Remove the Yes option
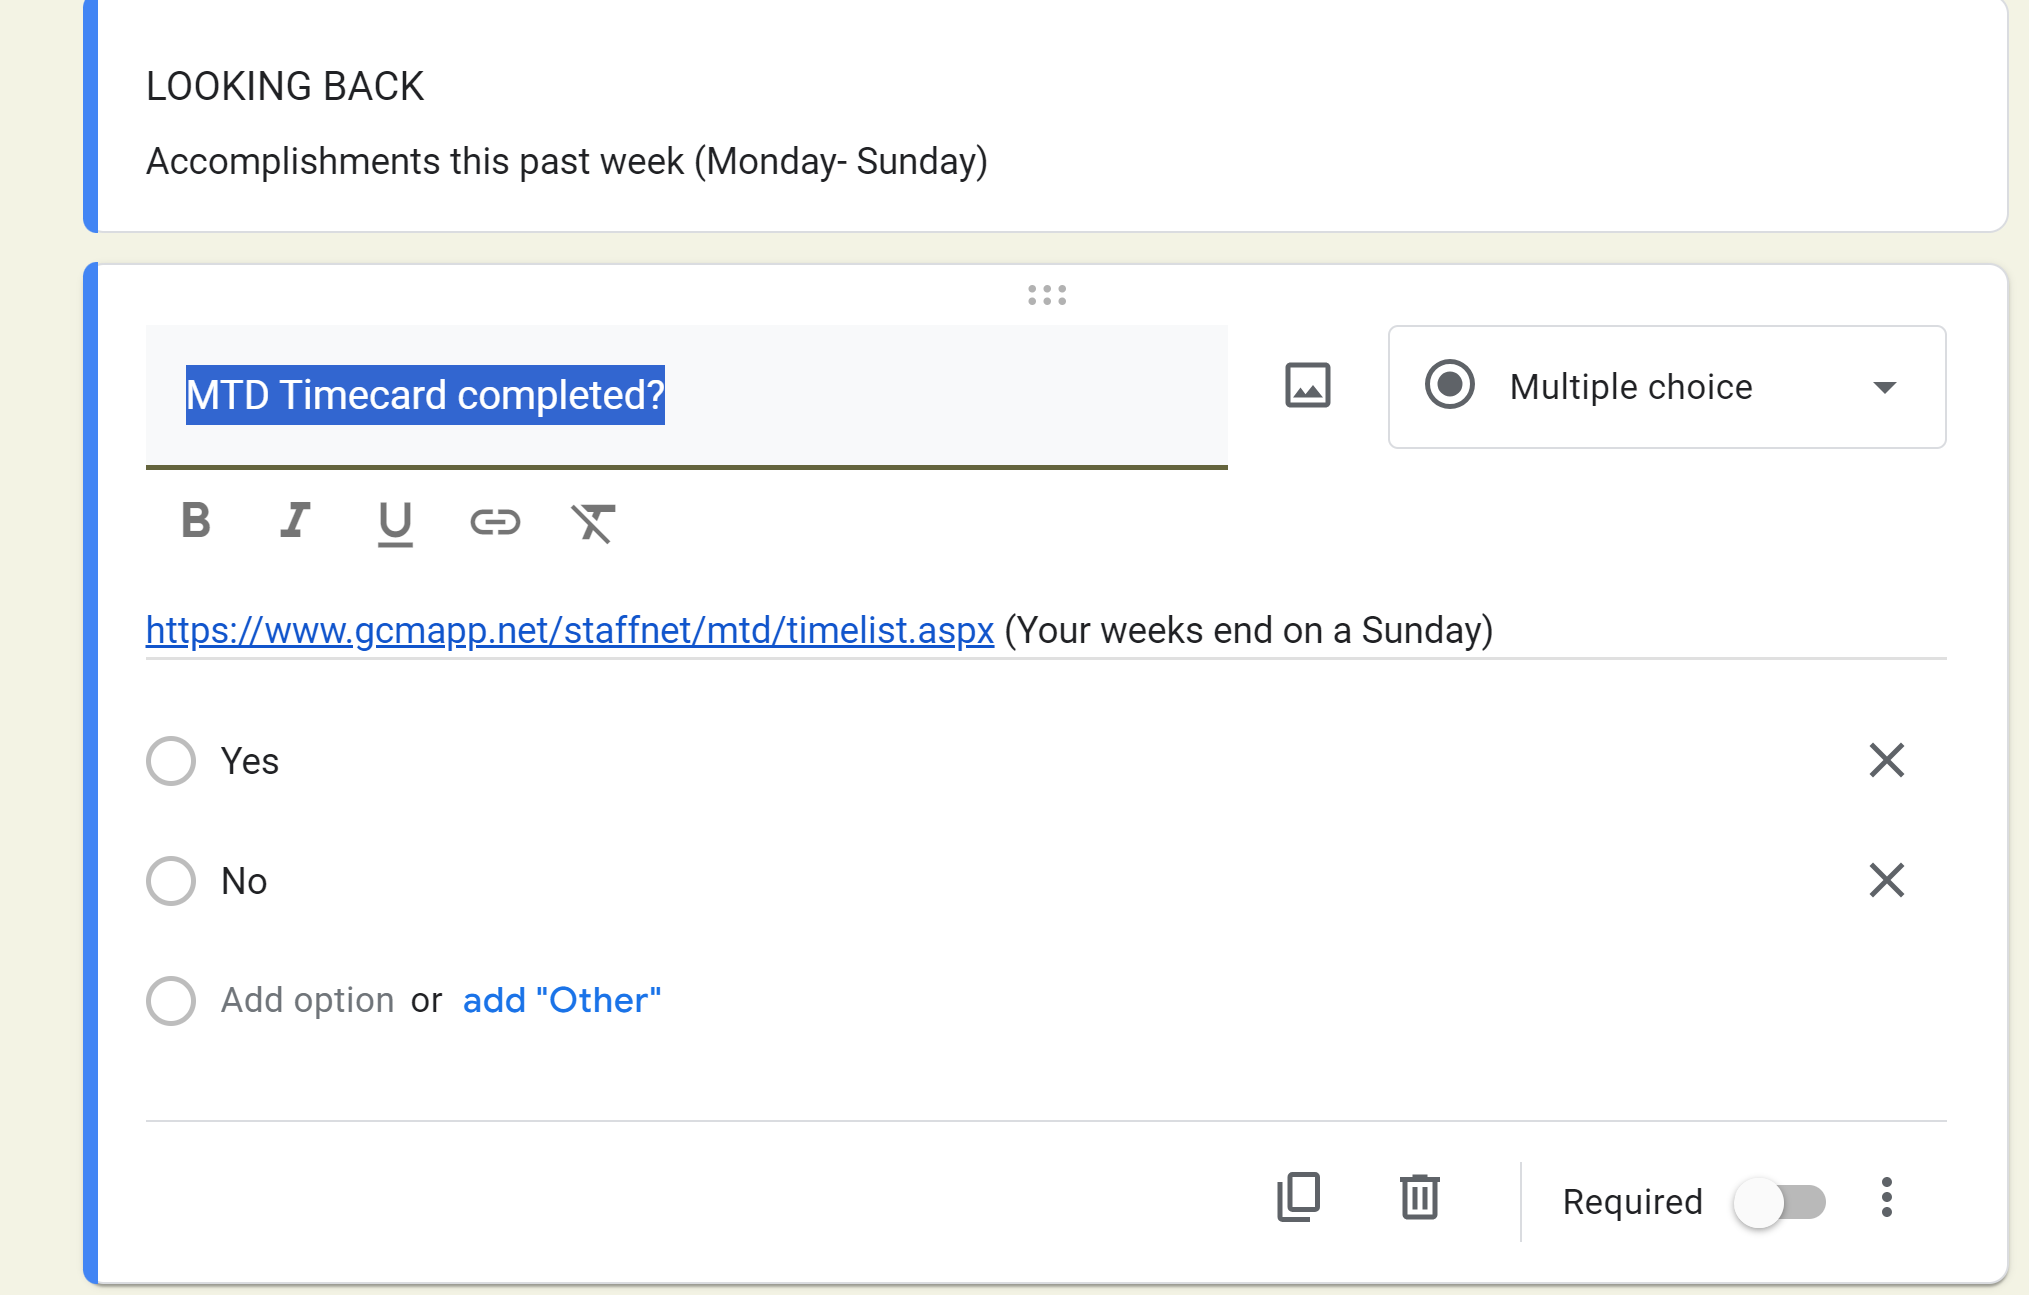This screenshot has height=1295, width=2029. [x=1886, y=761]
